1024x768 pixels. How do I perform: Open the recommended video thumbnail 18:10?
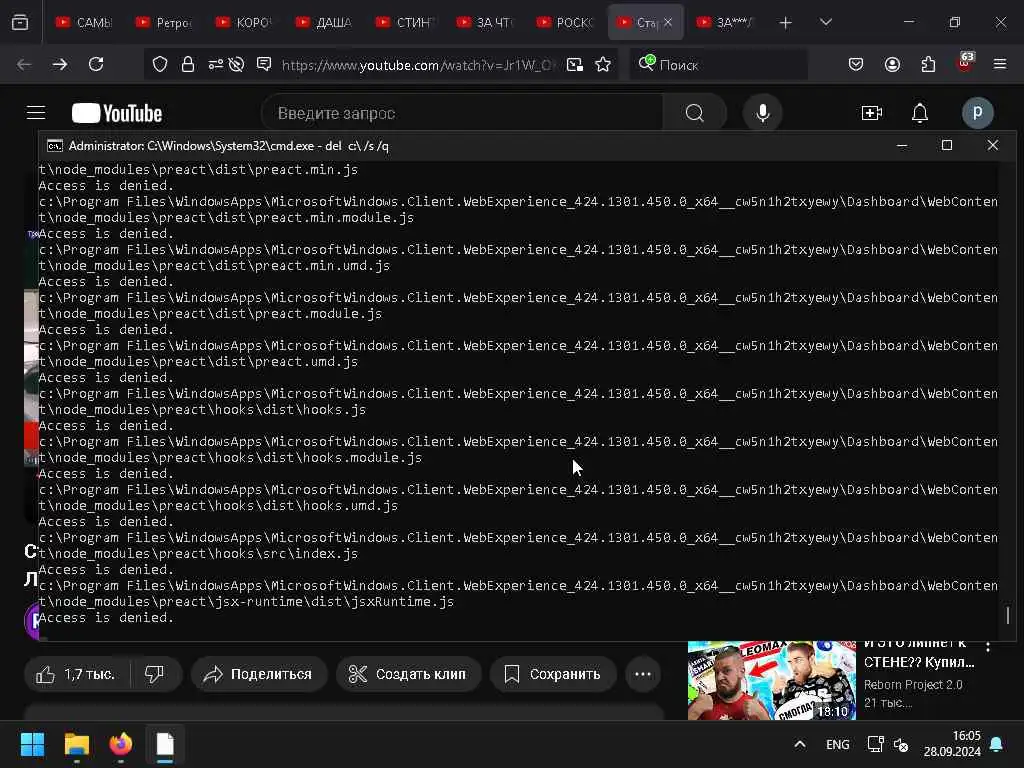coord(771,680)
